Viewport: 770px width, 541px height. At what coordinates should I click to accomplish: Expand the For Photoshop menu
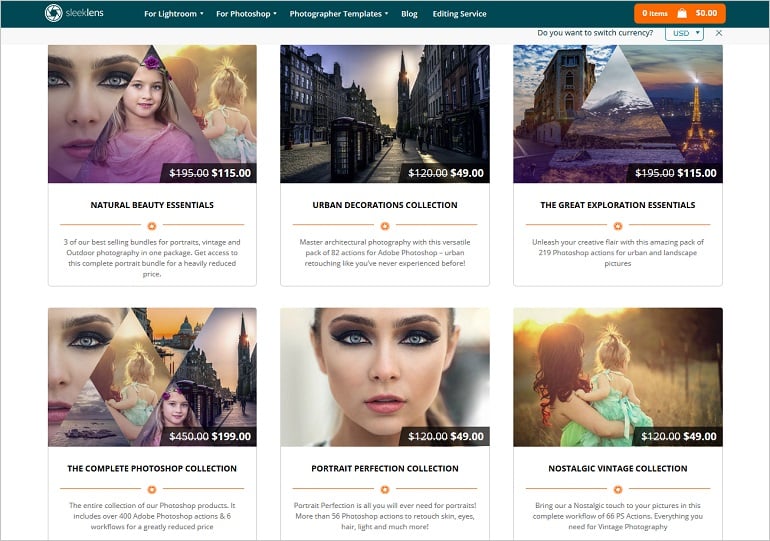click(247, 14)
